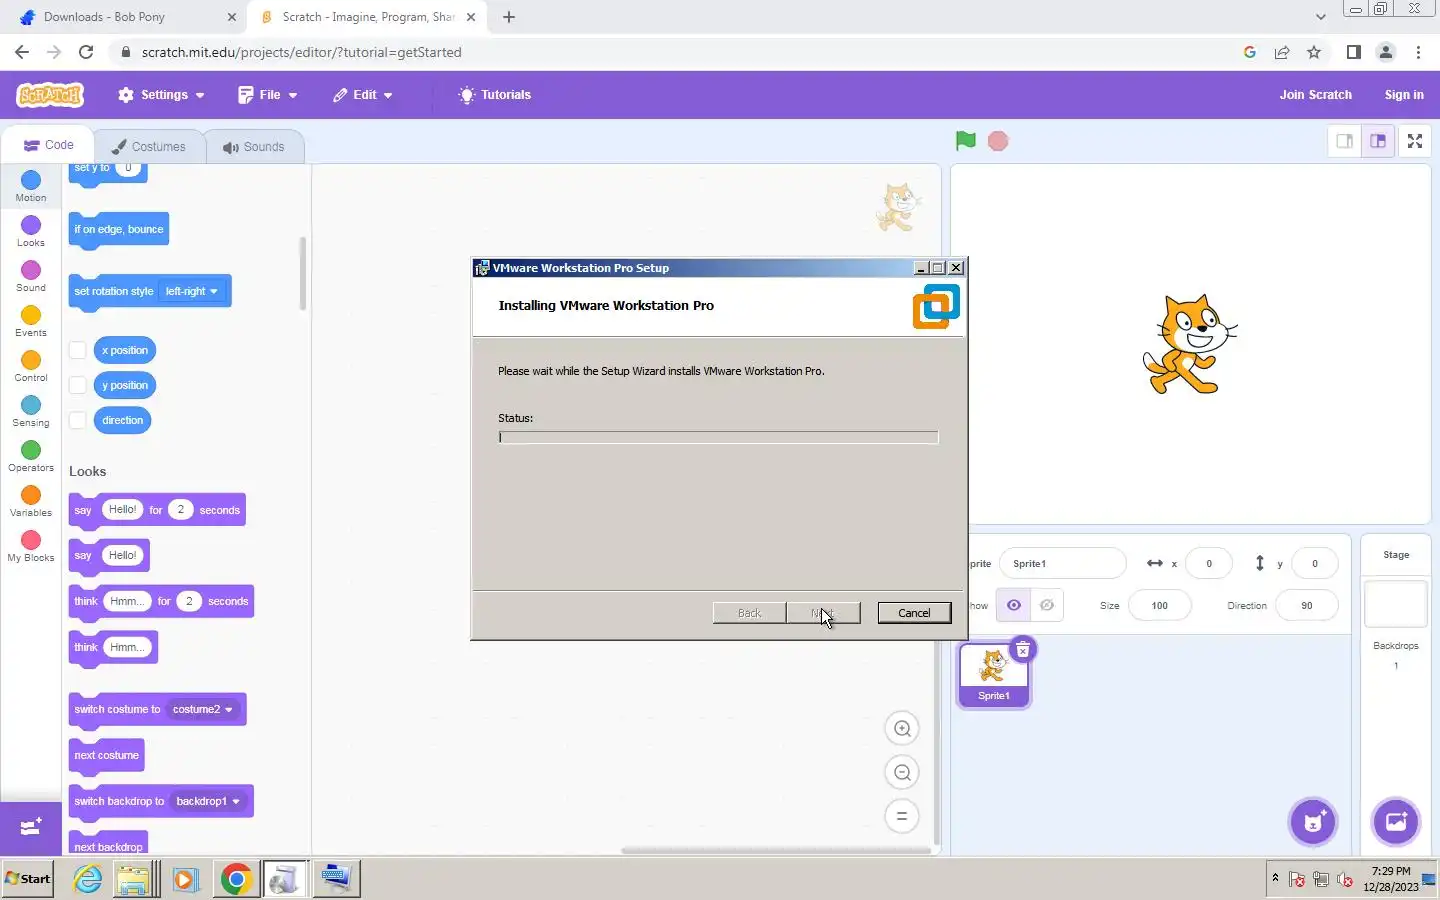Click the next costume block

tap(107, 755)
